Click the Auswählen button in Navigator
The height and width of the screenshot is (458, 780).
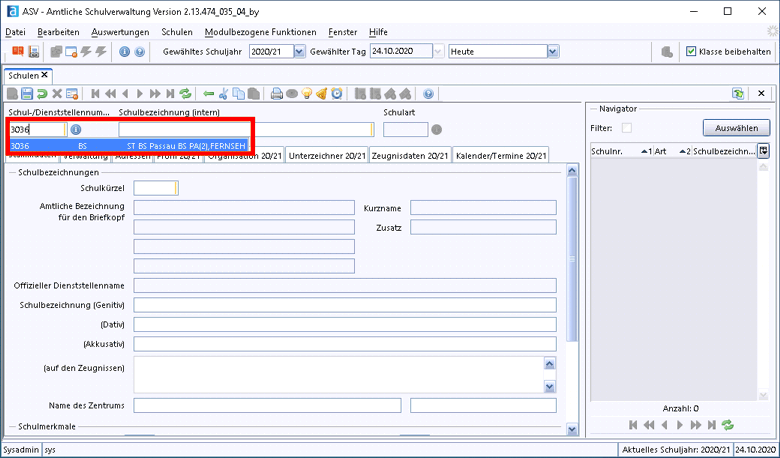coord(736,128)
